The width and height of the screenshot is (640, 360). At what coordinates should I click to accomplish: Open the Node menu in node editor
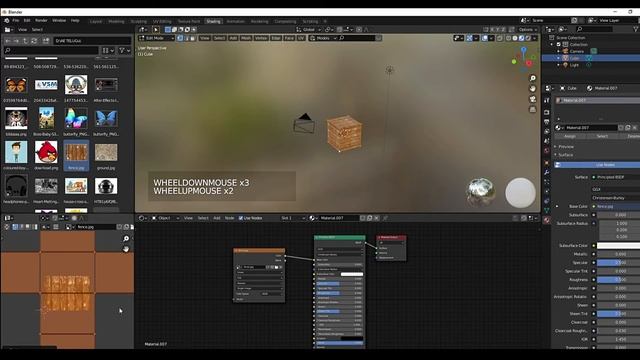tap(229, 218)
